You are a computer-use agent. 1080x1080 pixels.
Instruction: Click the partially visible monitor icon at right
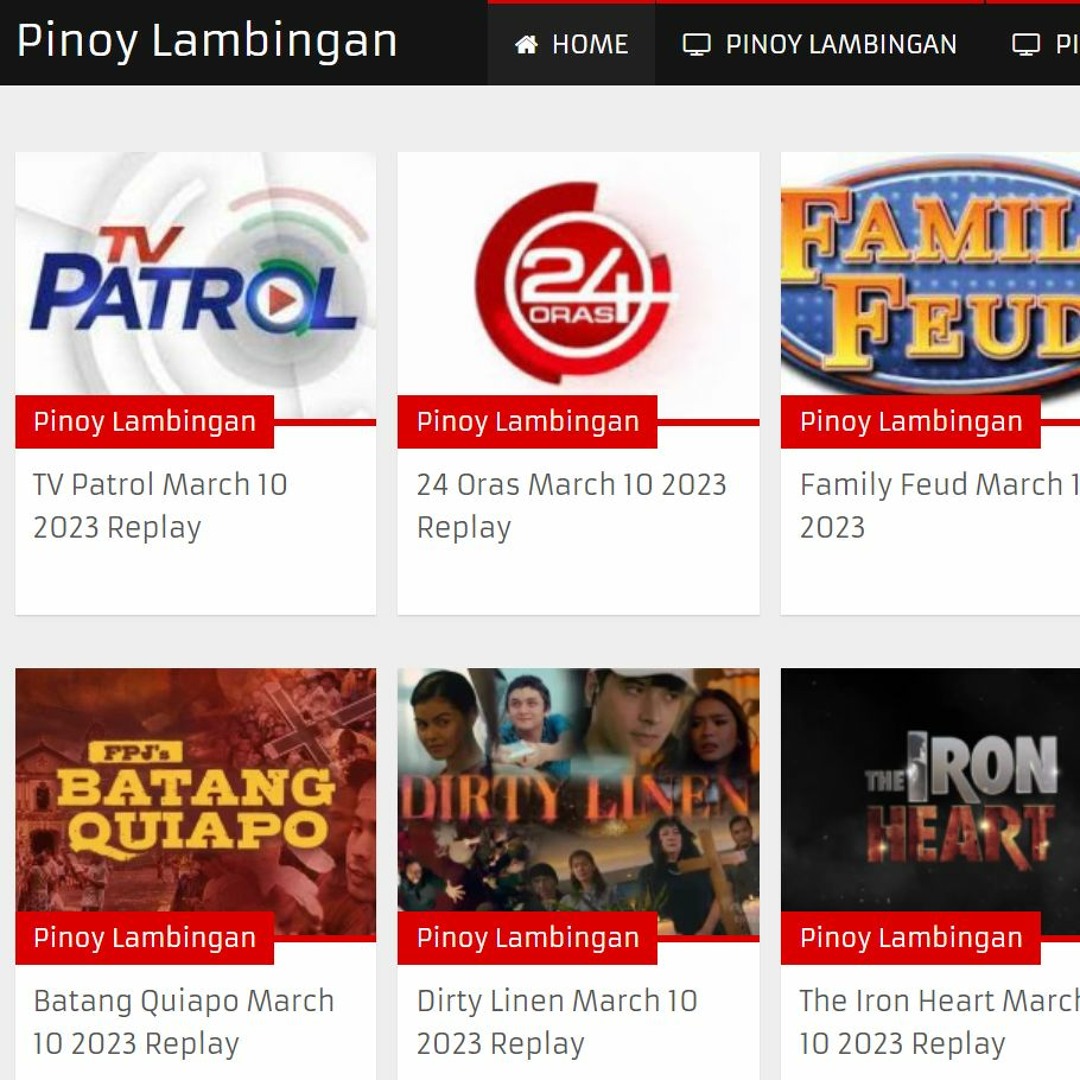tap(1026, 45)
